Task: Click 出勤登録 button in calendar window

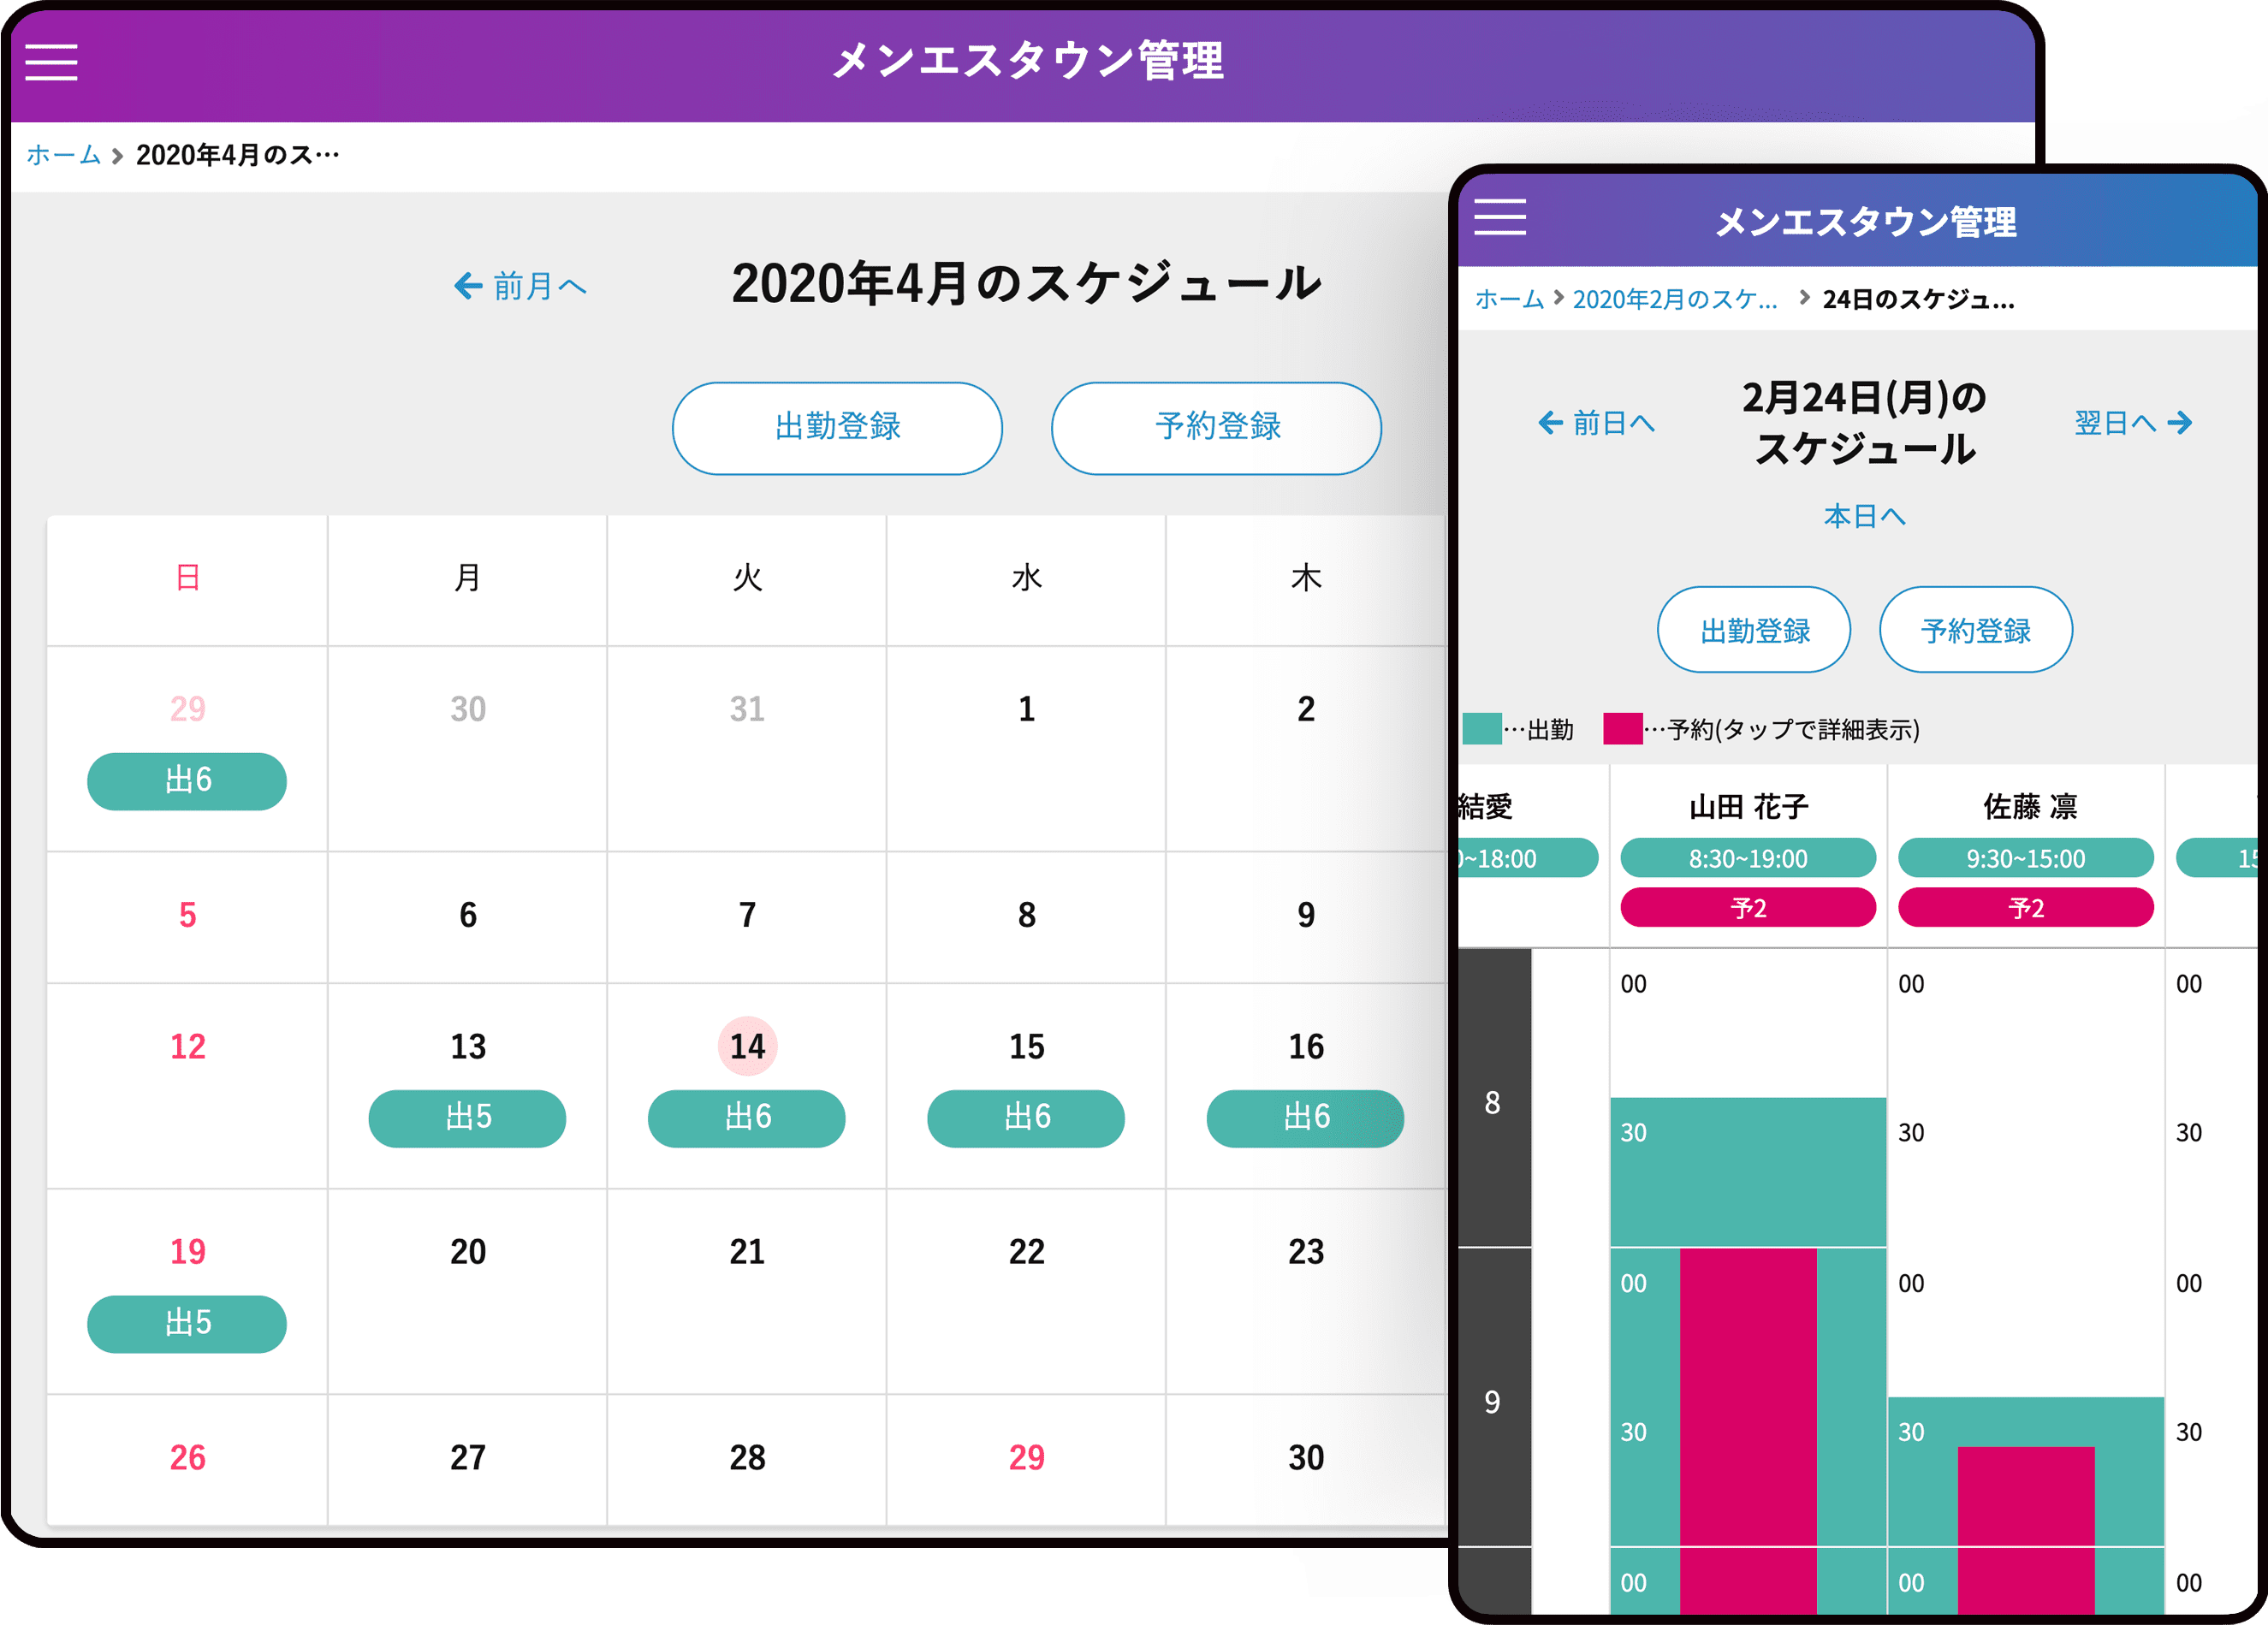Action: point(837,427)
